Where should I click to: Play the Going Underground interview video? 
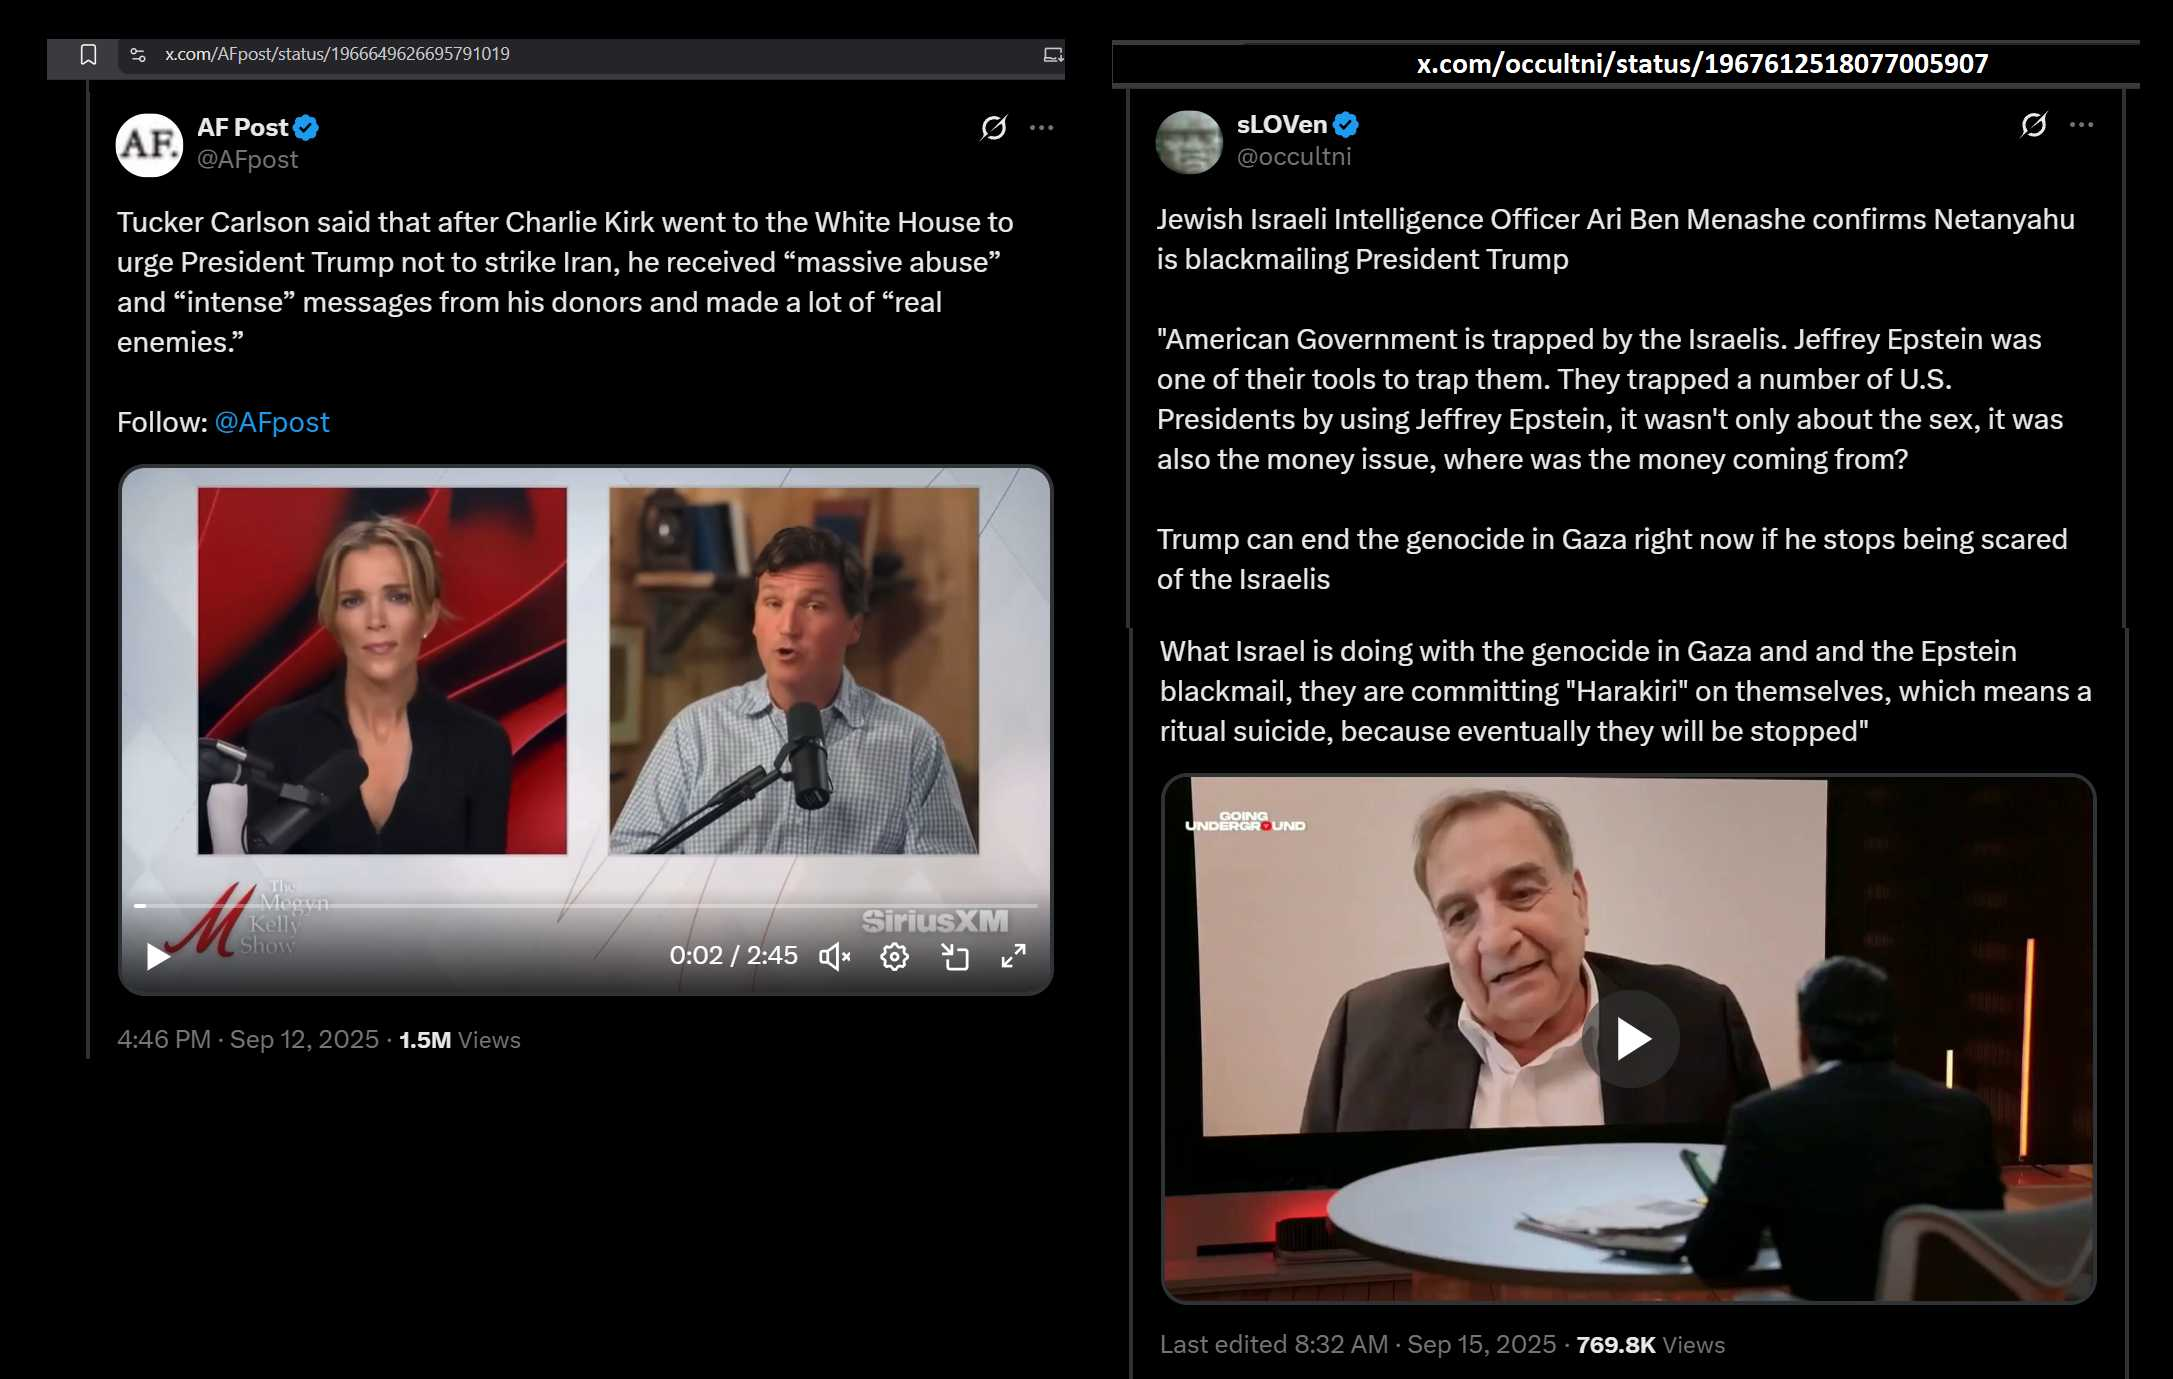coord(1630,1039)
